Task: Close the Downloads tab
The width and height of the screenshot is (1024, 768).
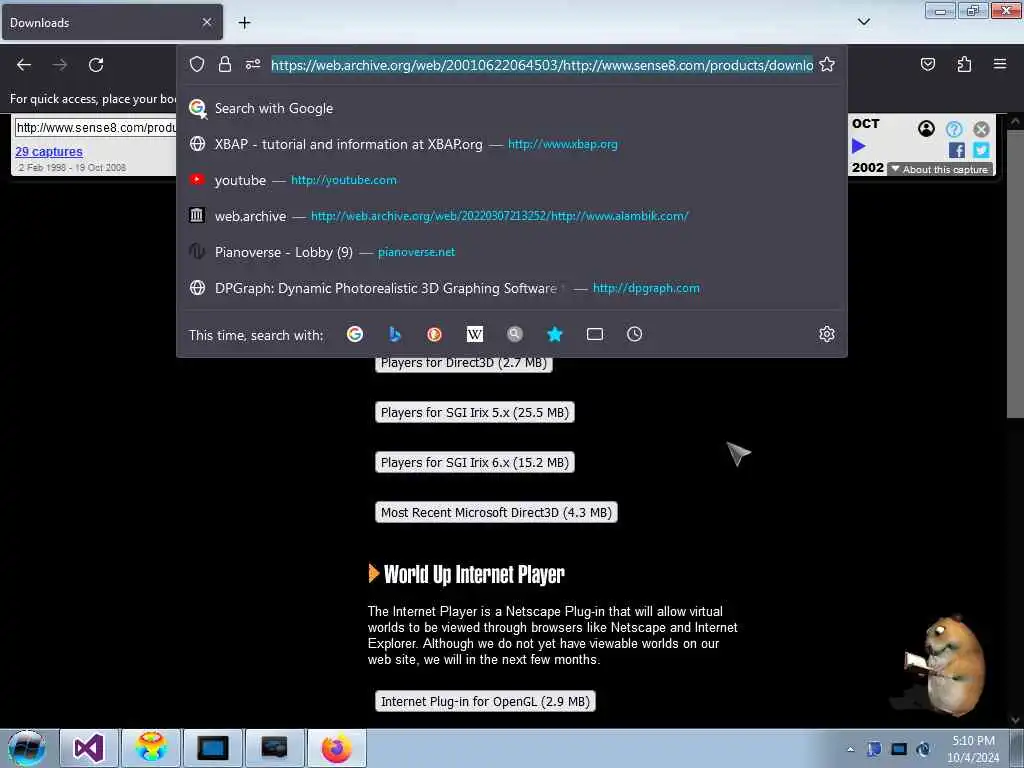Action: [x=206, y=22]
